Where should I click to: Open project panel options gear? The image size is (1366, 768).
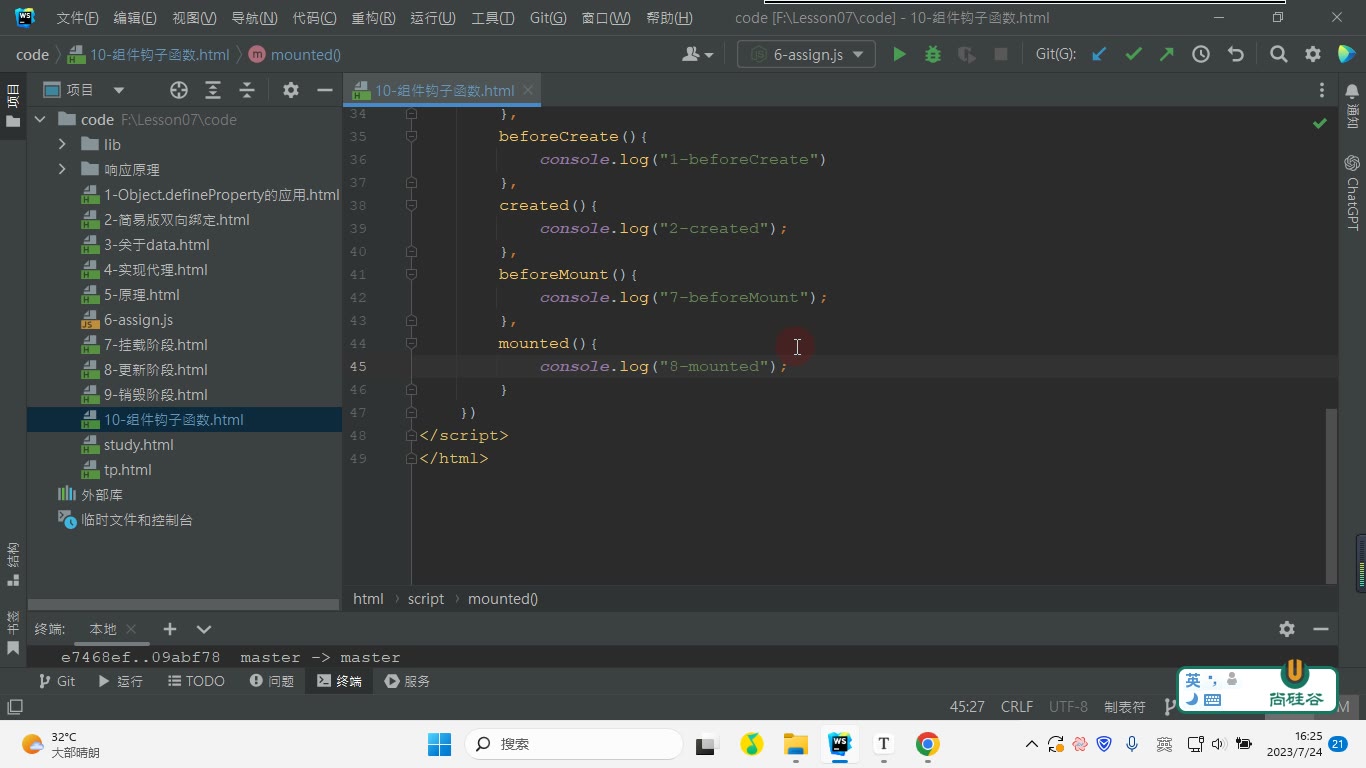coord(291,90)
